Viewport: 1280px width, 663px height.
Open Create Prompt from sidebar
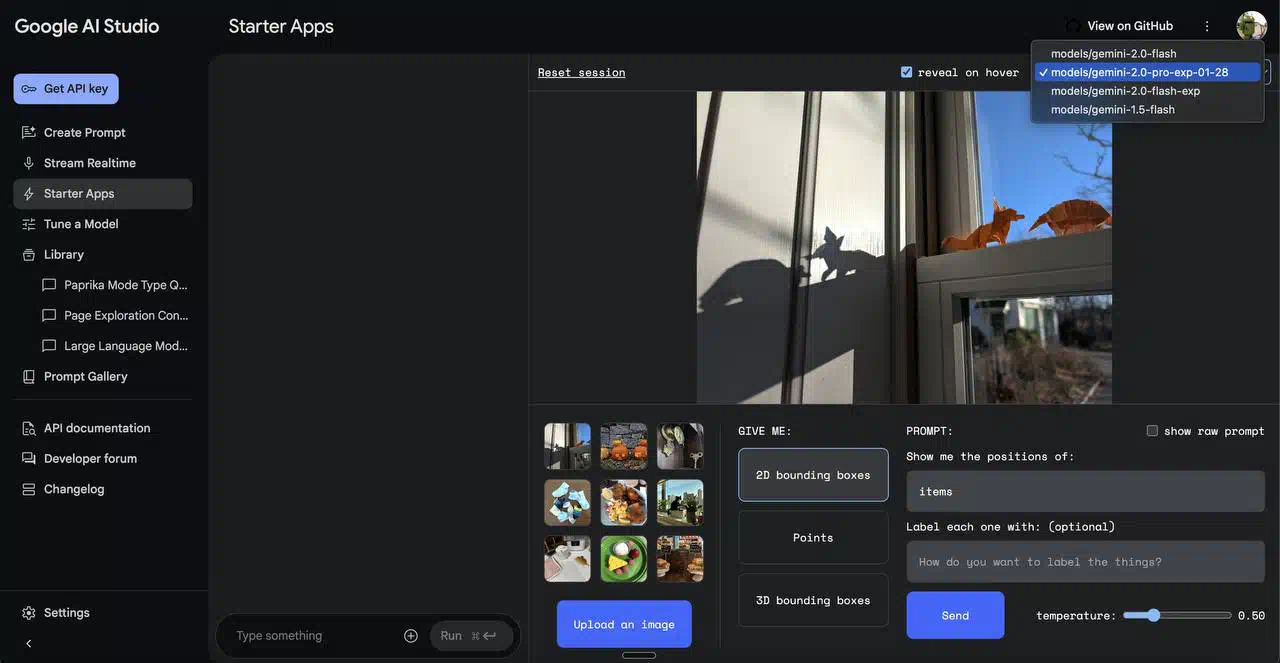(84, 132)
